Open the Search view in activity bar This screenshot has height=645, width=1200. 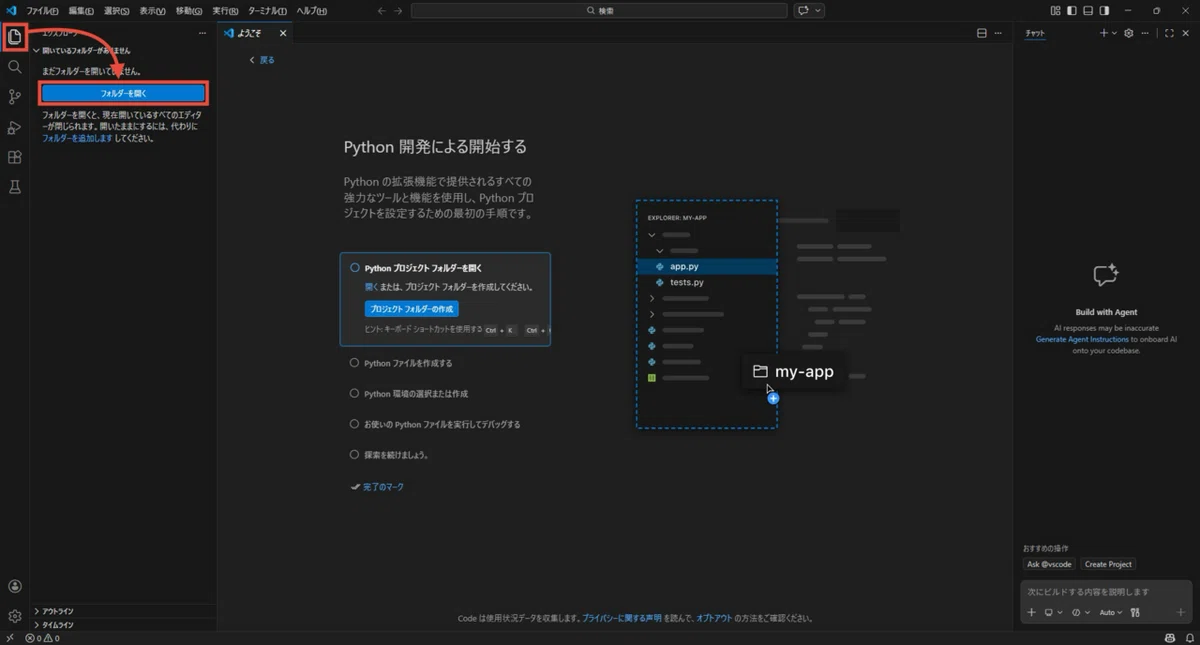tap(14, 67)
